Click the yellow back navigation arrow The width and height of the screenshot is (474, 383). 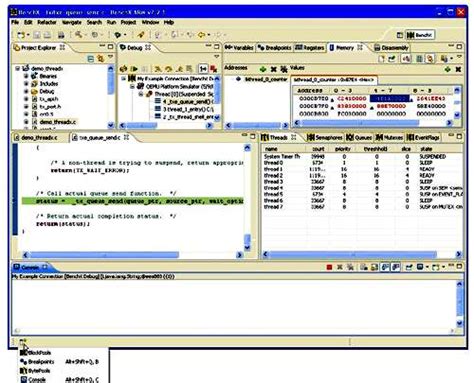pos(201,35)
